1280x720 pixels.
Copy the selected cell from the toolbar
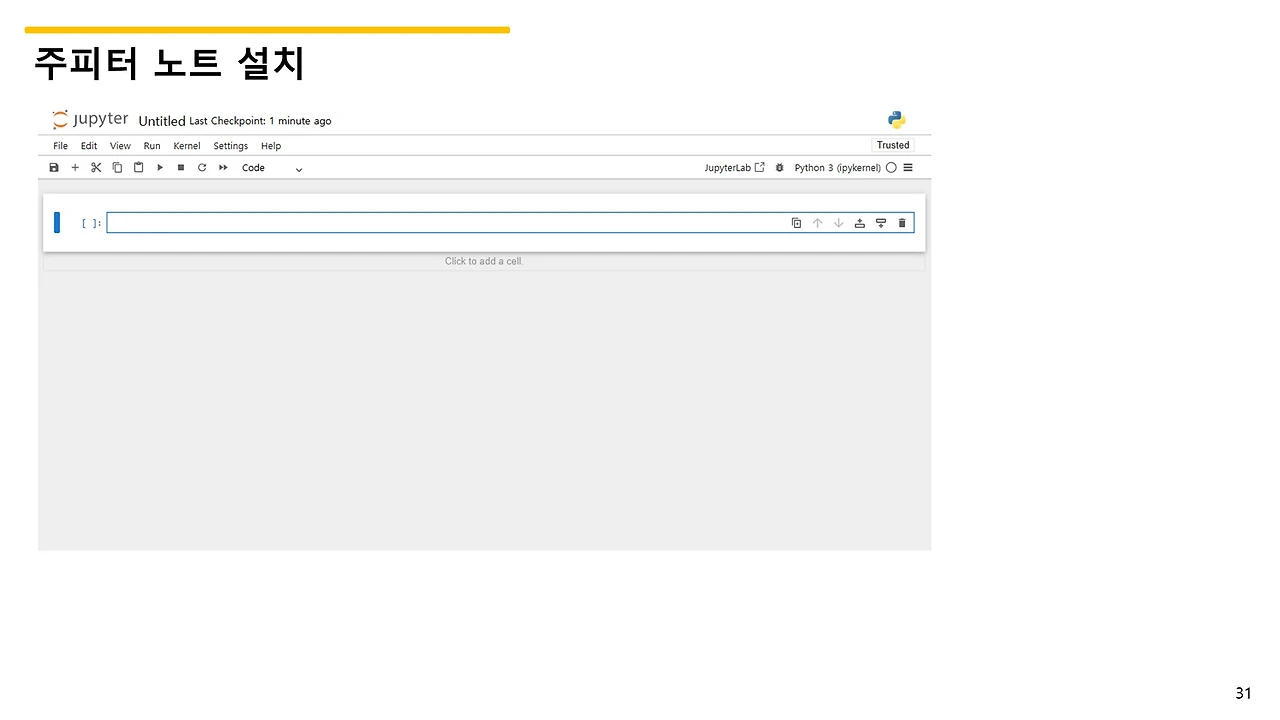(117, 168)
